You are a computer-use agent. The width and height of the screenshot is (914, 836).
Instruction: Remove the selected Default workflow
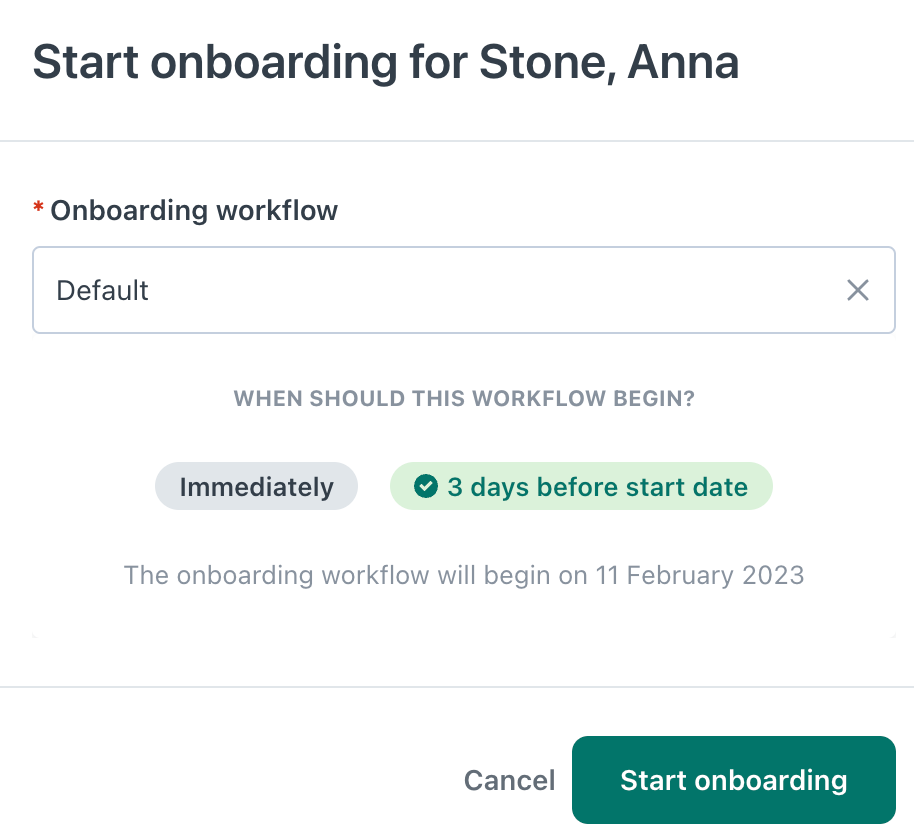pyautogui.click(x=857, y=290)
